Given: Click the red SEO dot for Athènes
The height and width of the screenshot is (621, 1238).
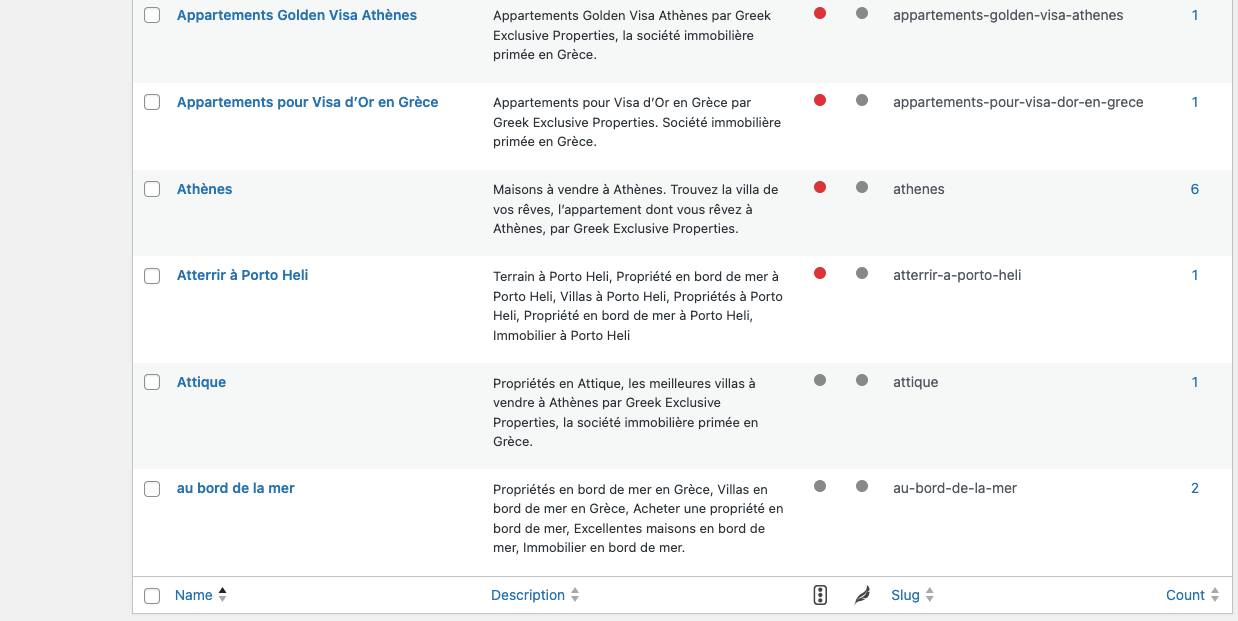Looking at the screenshot, I should 820,187.
